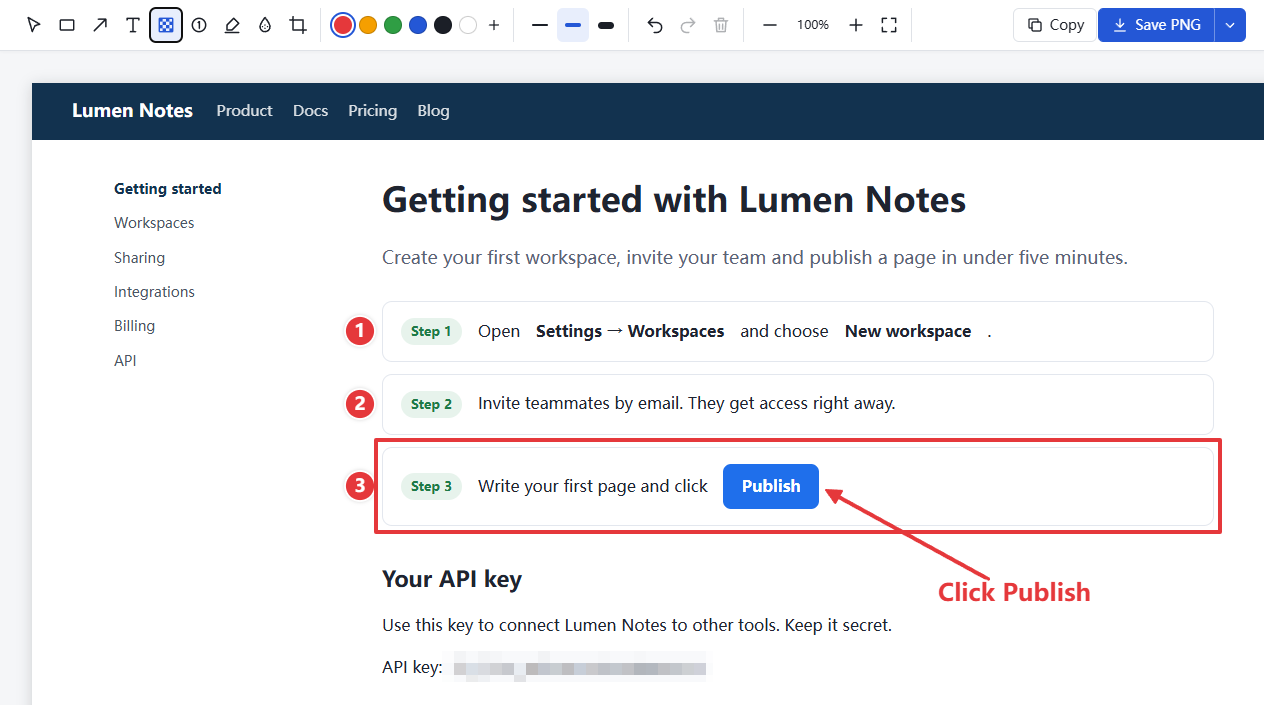This screenshot has width=1264, height=705.
Task: Select Getting started in sidebar
Action: (x=168, y=189)
